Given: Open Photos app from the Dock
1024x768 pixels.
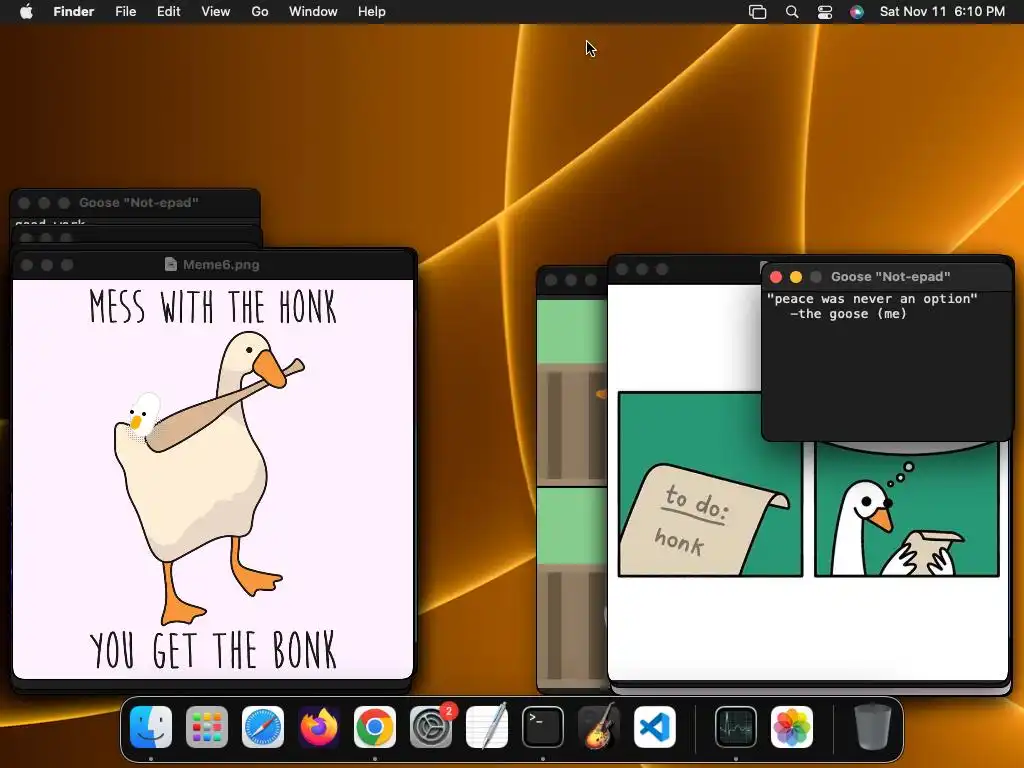Looking at the screenshot, I should point(792,727).
